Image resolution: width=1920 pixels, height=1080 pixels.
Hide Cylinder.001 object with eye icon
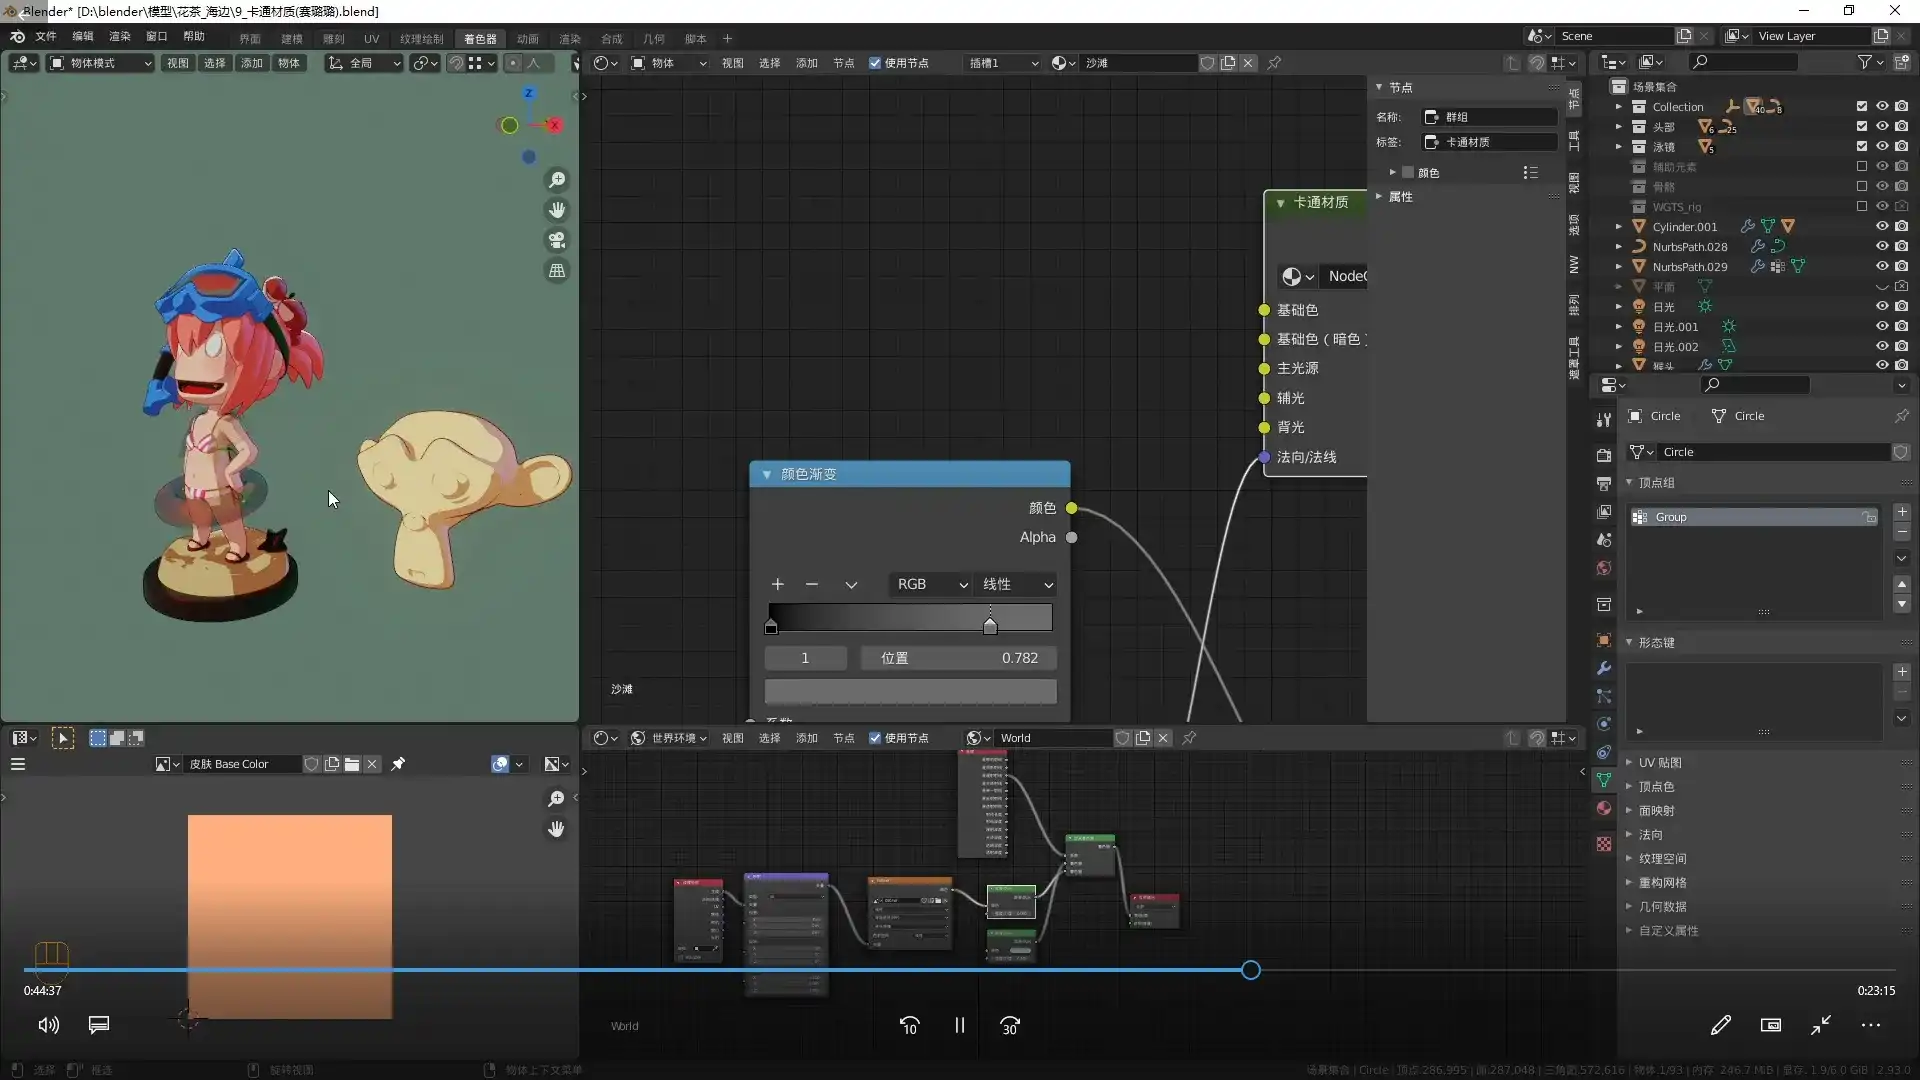(1881, 226)
